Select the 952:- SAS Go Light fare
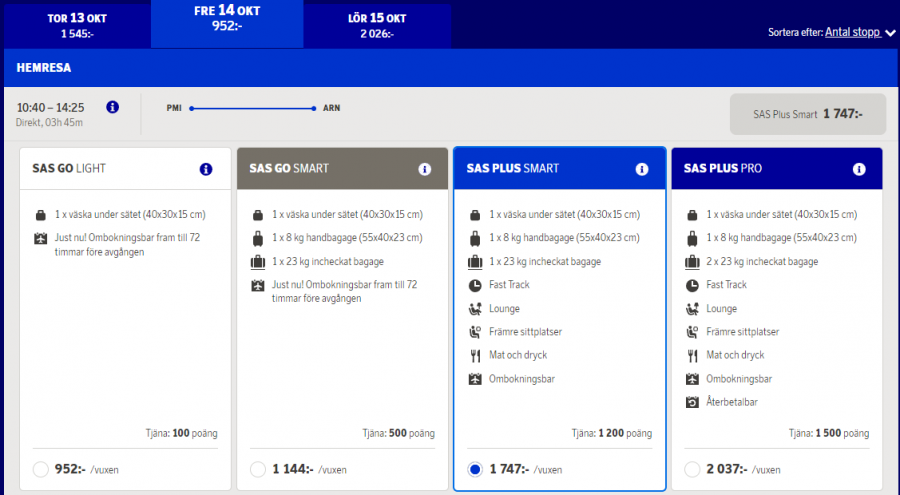Screen dimensions: 900x495 pos(40,469)
